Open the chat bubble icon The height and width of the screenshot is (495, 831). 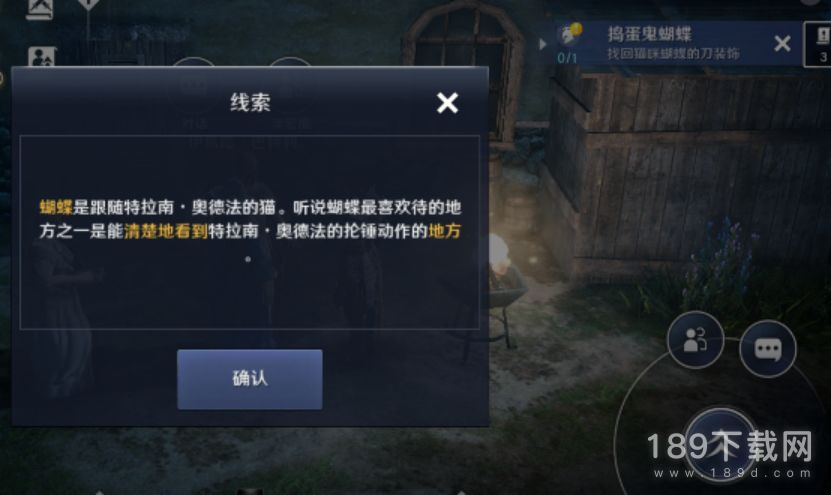pos(767,349)
